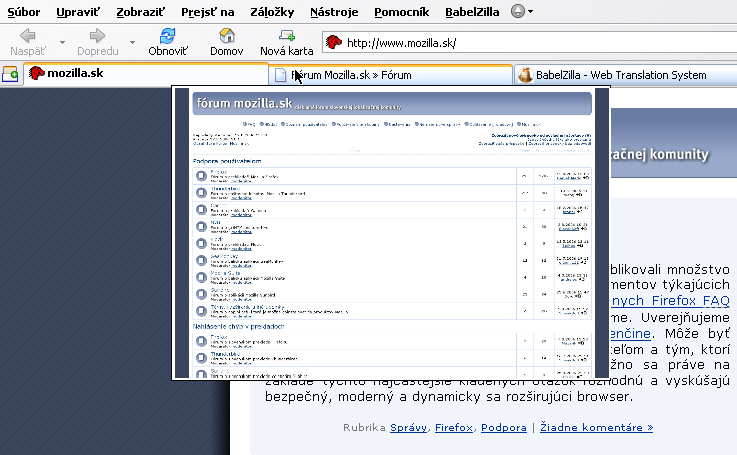
Task: Open the BabelZilla menu
Action: pos(472,12)
